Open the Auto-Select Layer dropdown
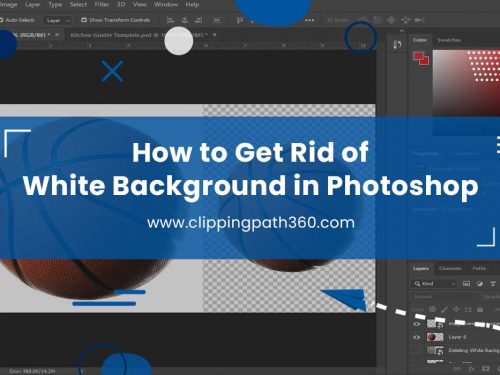Screen dimensions: 500x375 58,20
